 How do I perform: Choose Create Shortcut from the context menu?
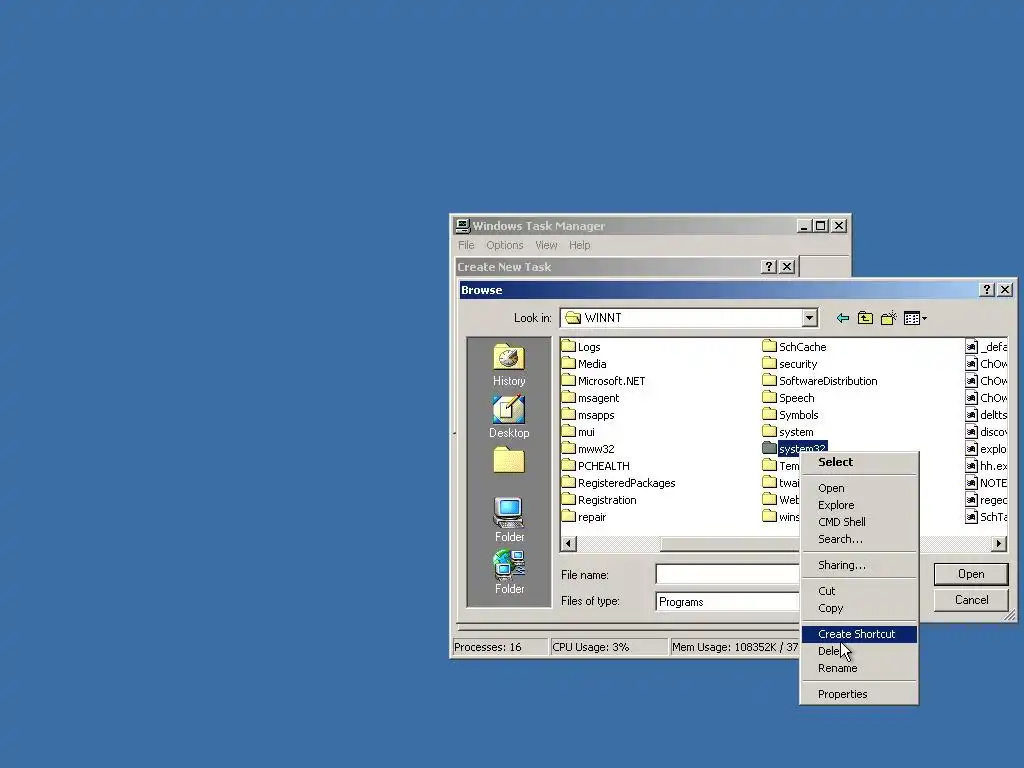(859, 634)
